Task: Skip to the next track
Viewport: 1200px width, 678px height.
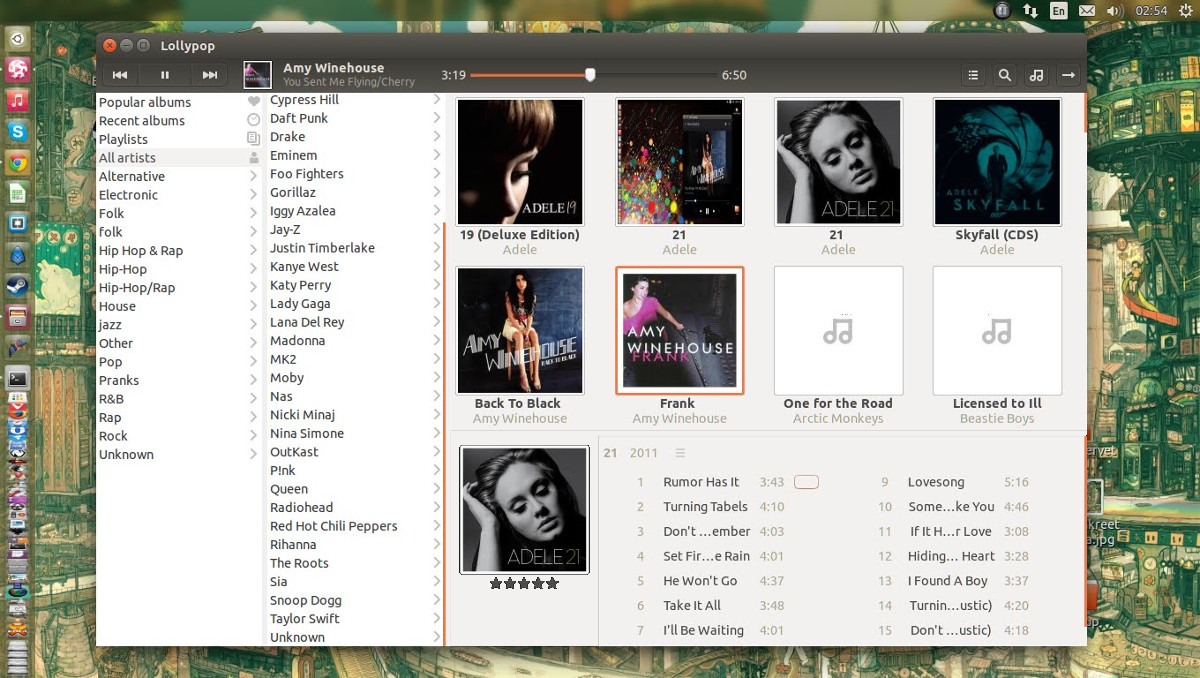Action: click(210, 75)
